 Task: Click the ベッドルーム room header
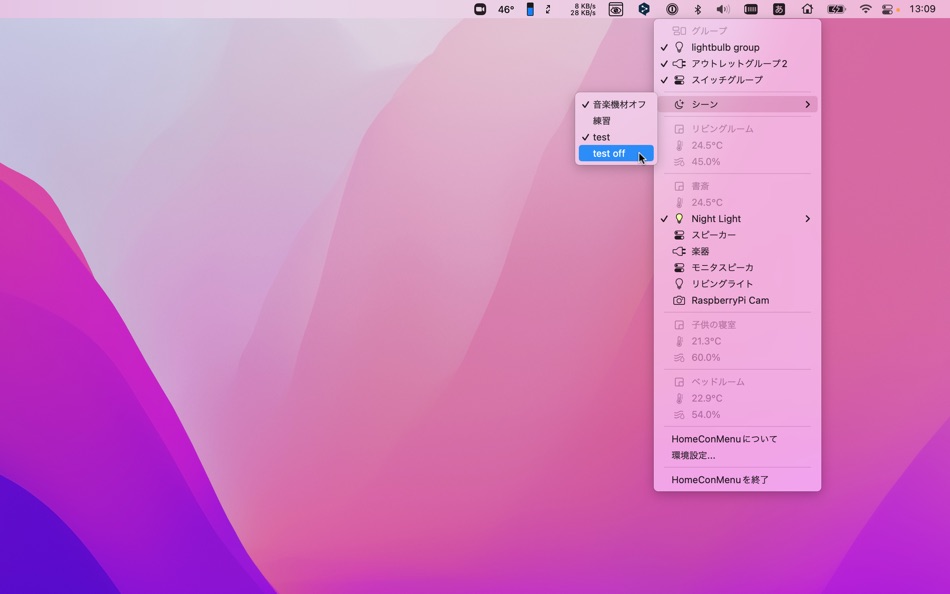(x=737, y=382)
